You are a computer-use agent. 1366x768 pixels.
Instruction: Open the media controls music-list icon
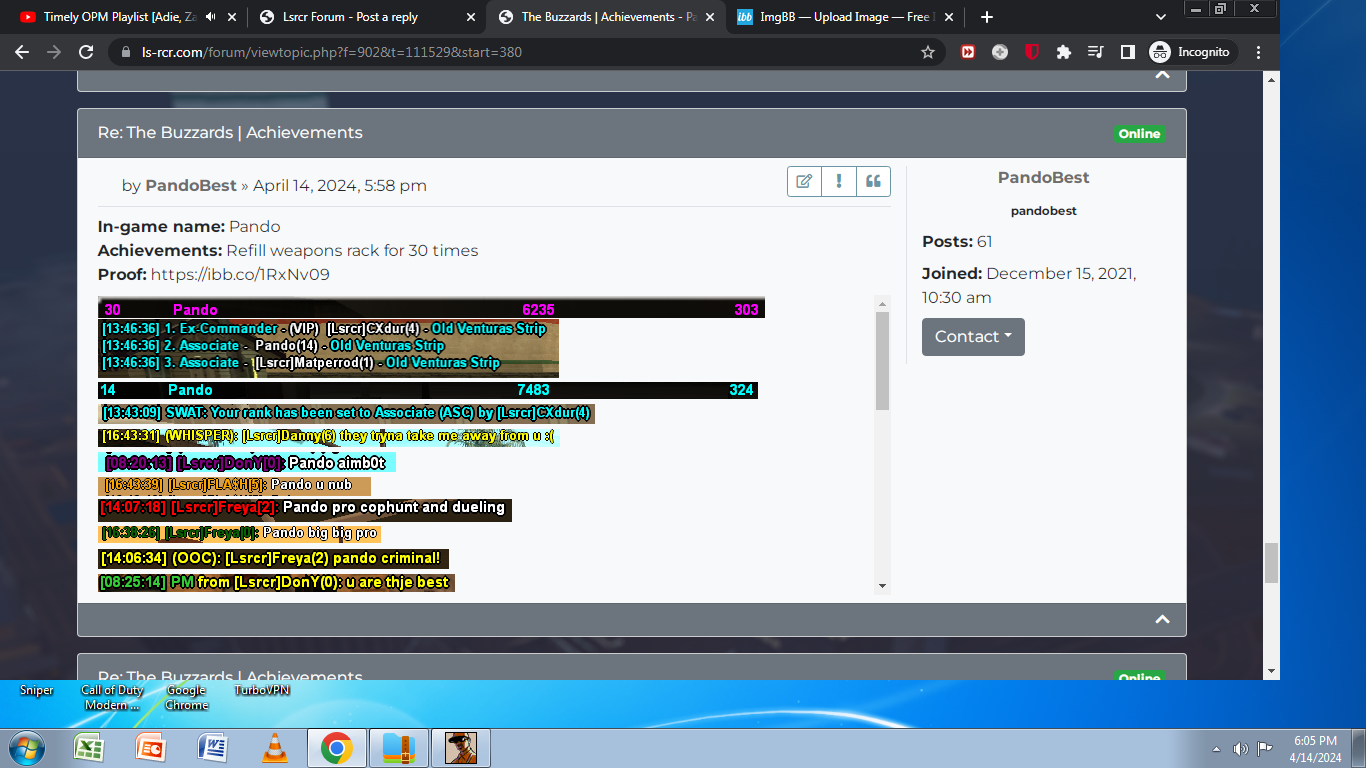pos(1096,52)
